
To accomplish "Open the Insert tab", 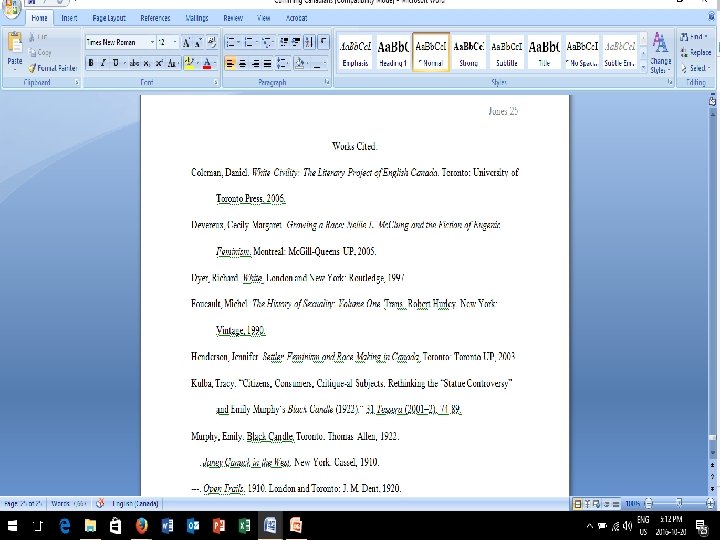I will click(x=69, y=18).
